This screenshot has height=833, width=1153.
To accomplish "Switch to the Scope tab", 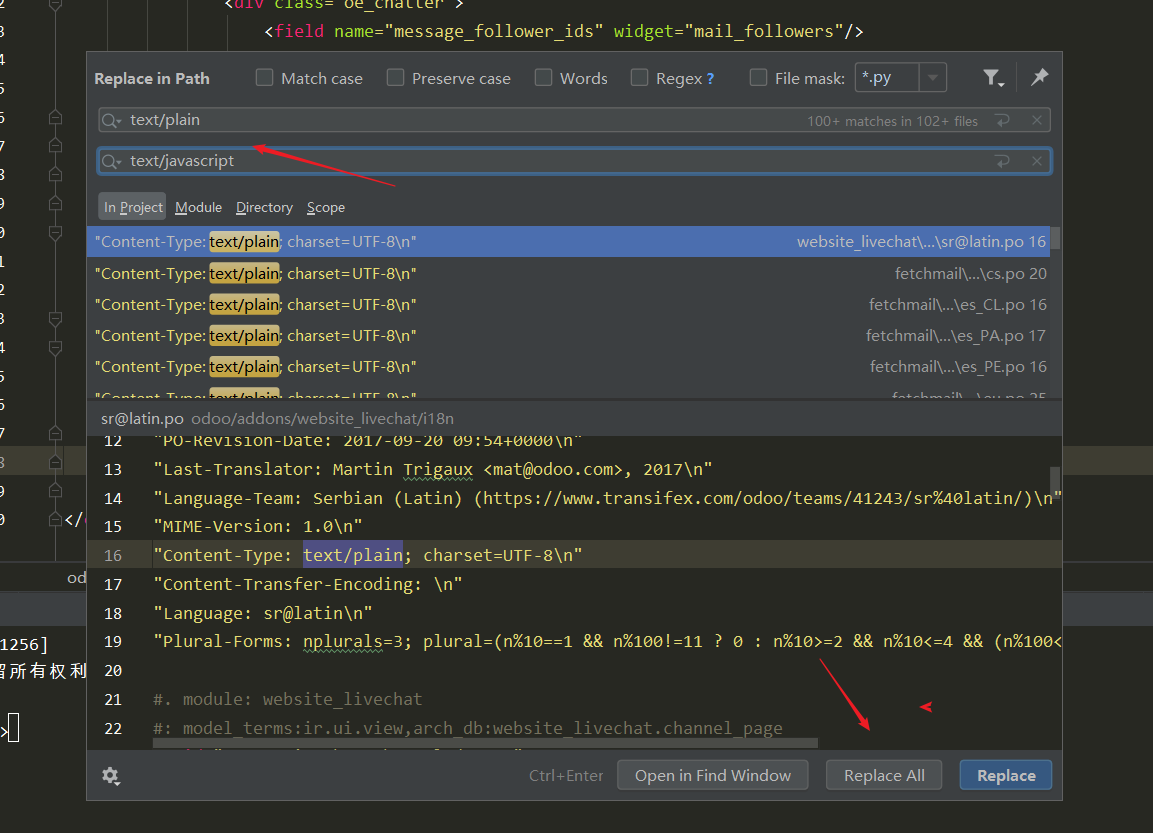I will [326, 207].
